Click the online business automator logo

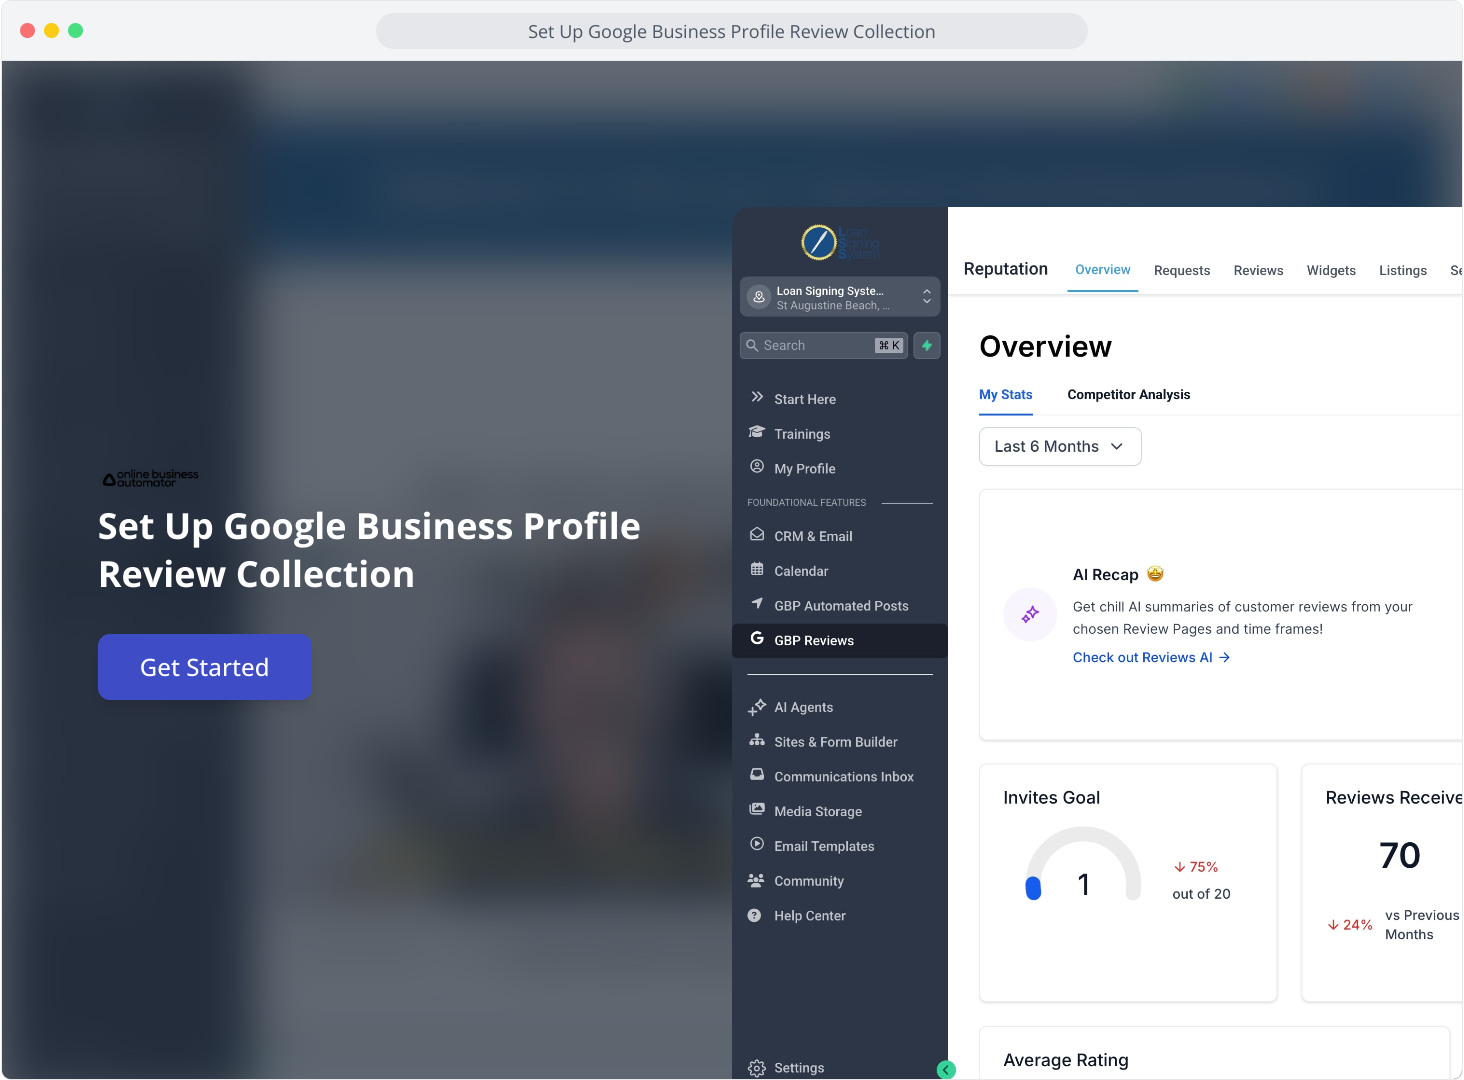pyautogui.click(x=150, y=478)
